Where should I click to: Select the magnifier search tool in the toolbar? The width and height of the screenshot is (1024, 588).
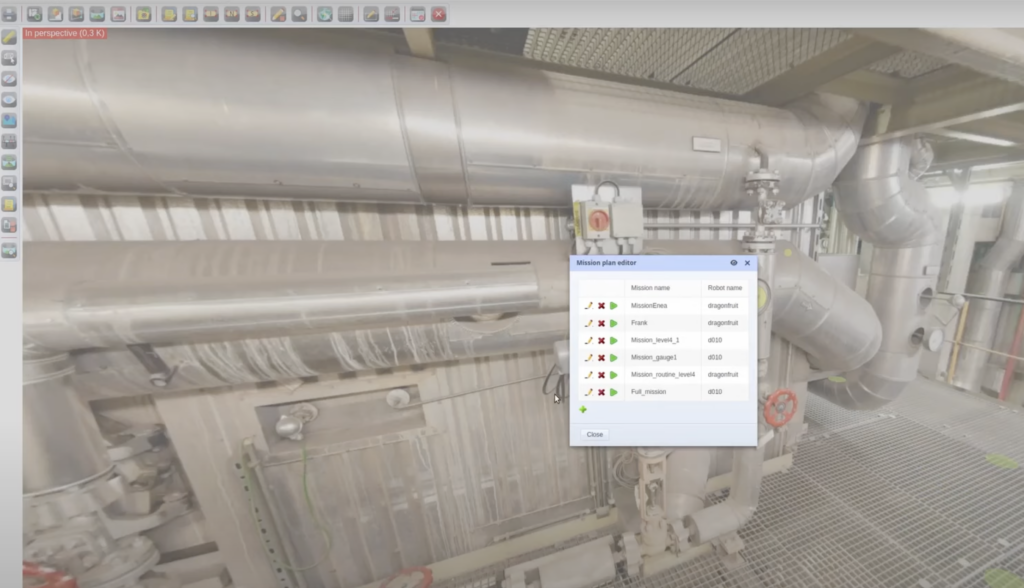click(300, 14)
